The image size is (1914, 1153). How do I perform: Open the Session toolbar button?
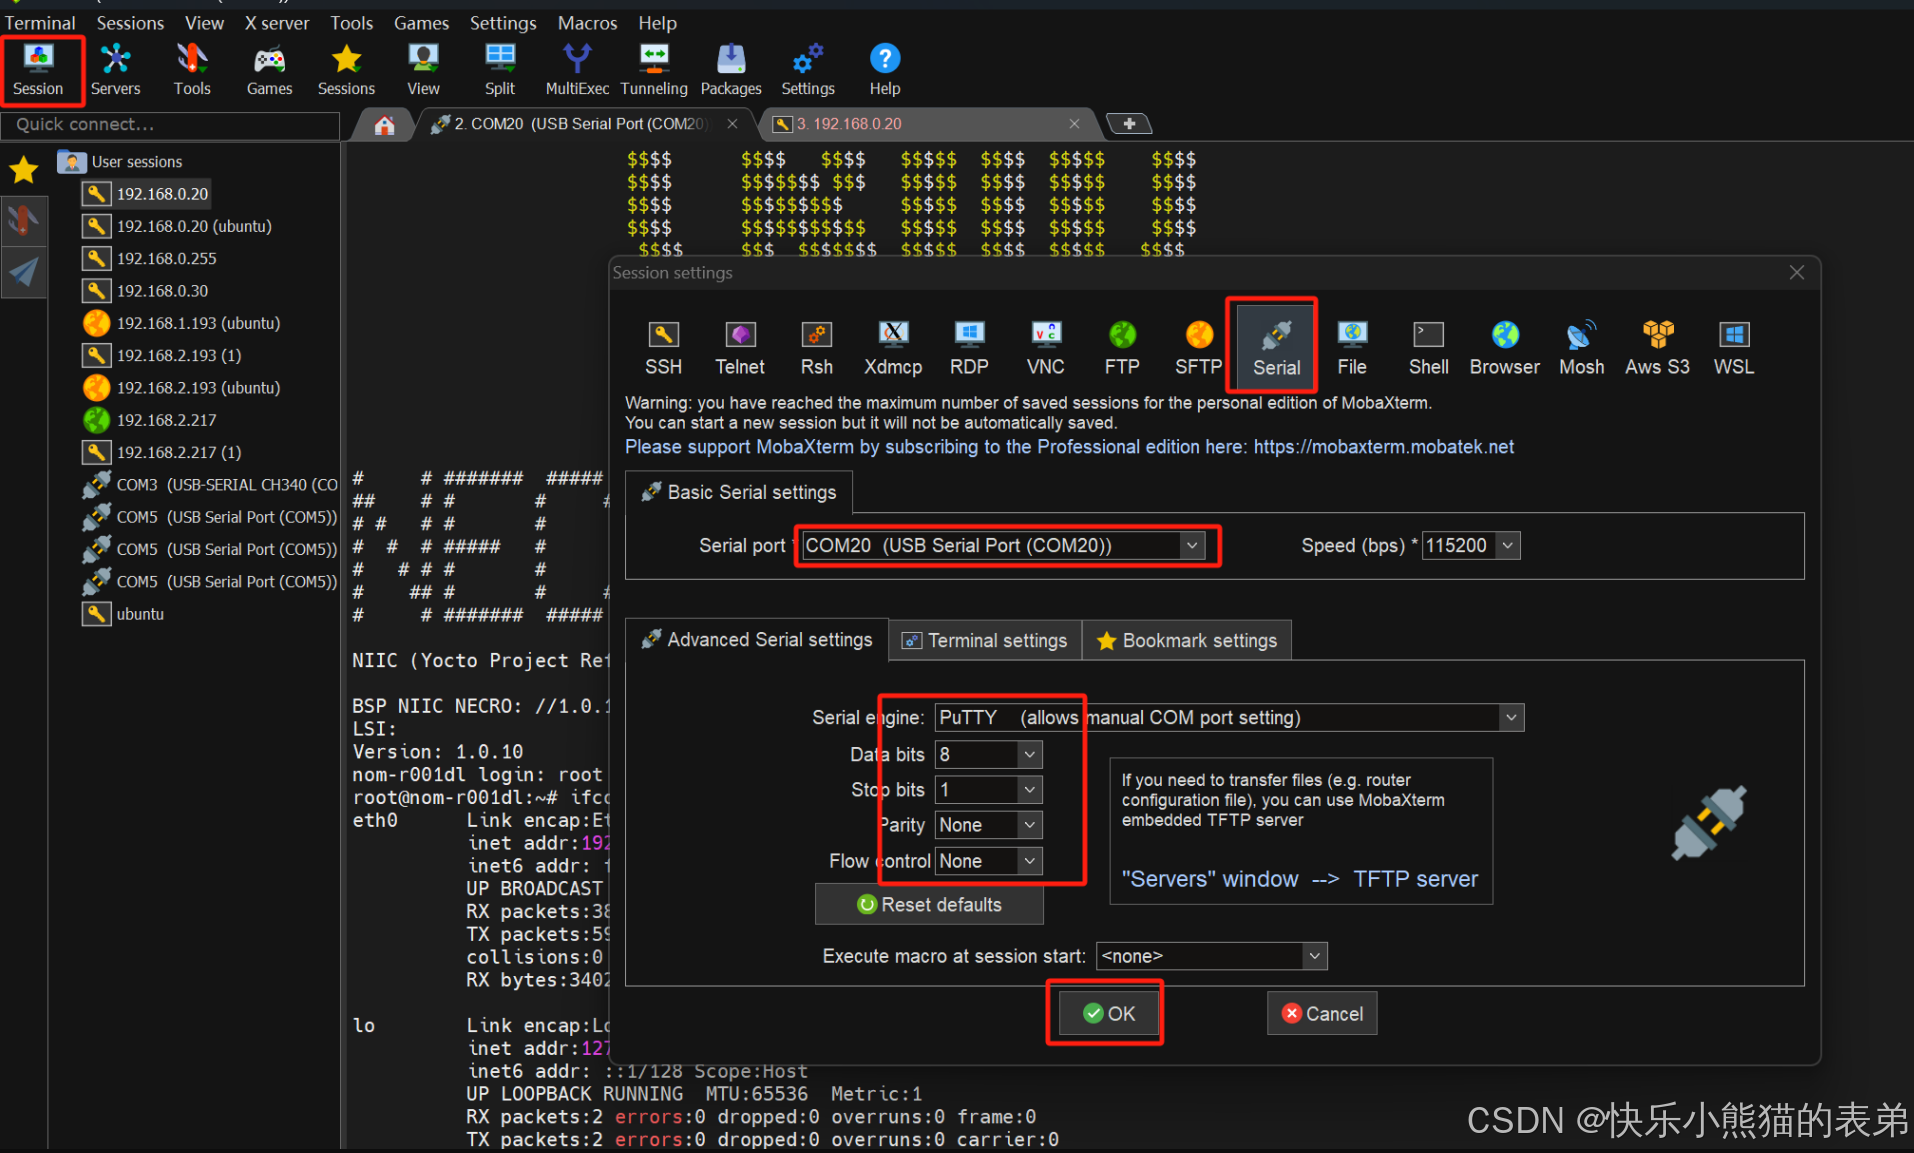[x=39, y=70]
